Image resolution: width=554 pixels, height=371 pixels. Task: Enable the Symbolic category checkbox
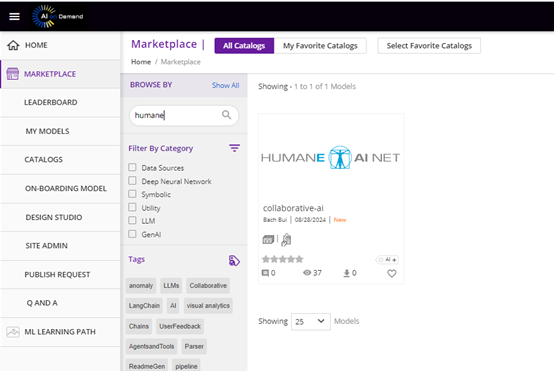tap(132, 194)
